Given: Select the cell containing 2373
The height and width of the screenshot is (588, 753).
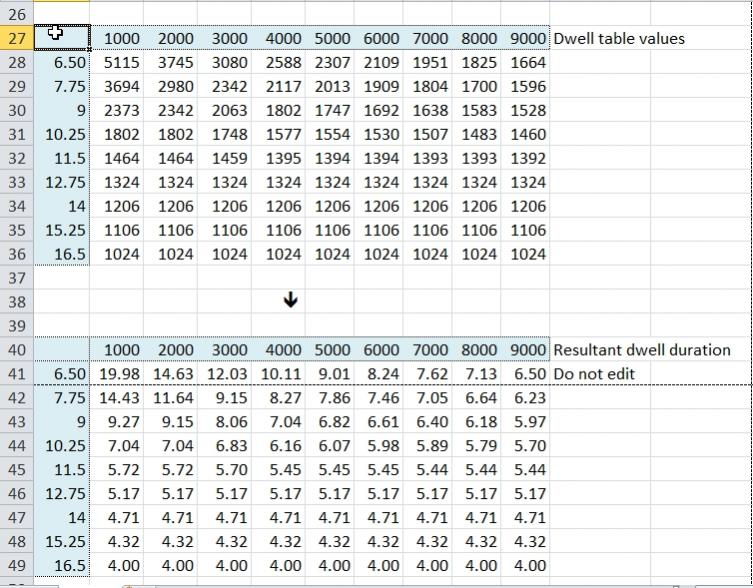Looking at the screenshot, I should point(122,110).
